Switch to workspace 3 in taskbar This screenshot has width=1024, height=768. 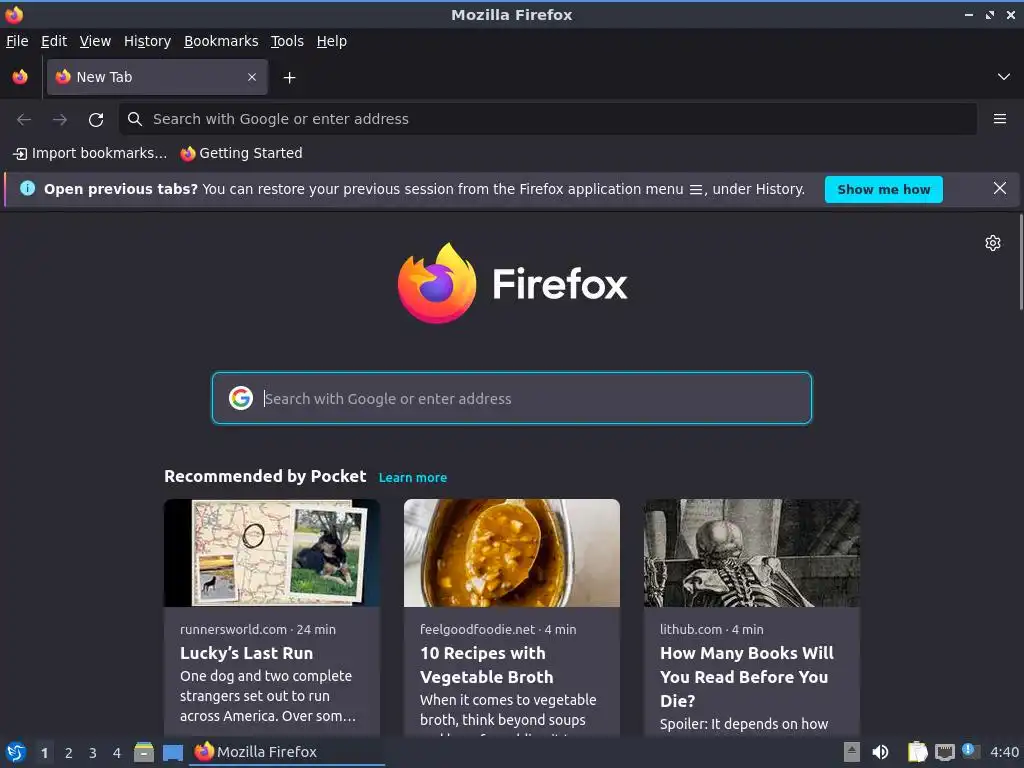point(93,753)
